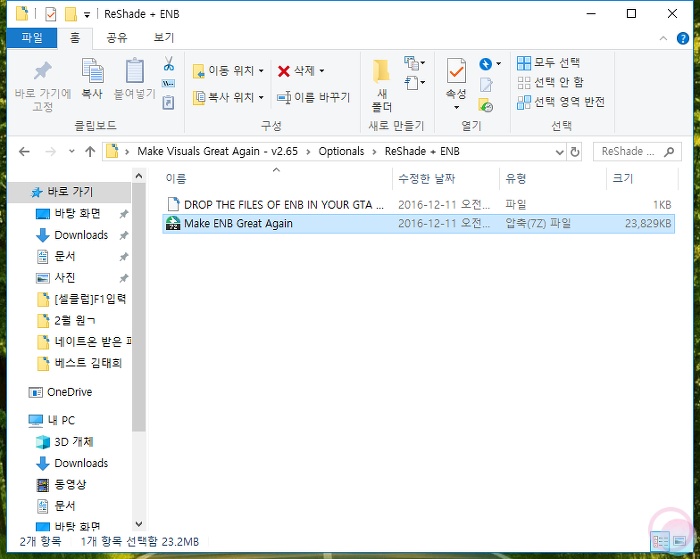The width and height of the screenshot is (700, 559).
Task: Click the New folder (새 폴더) icon
Action: [381, 71]
